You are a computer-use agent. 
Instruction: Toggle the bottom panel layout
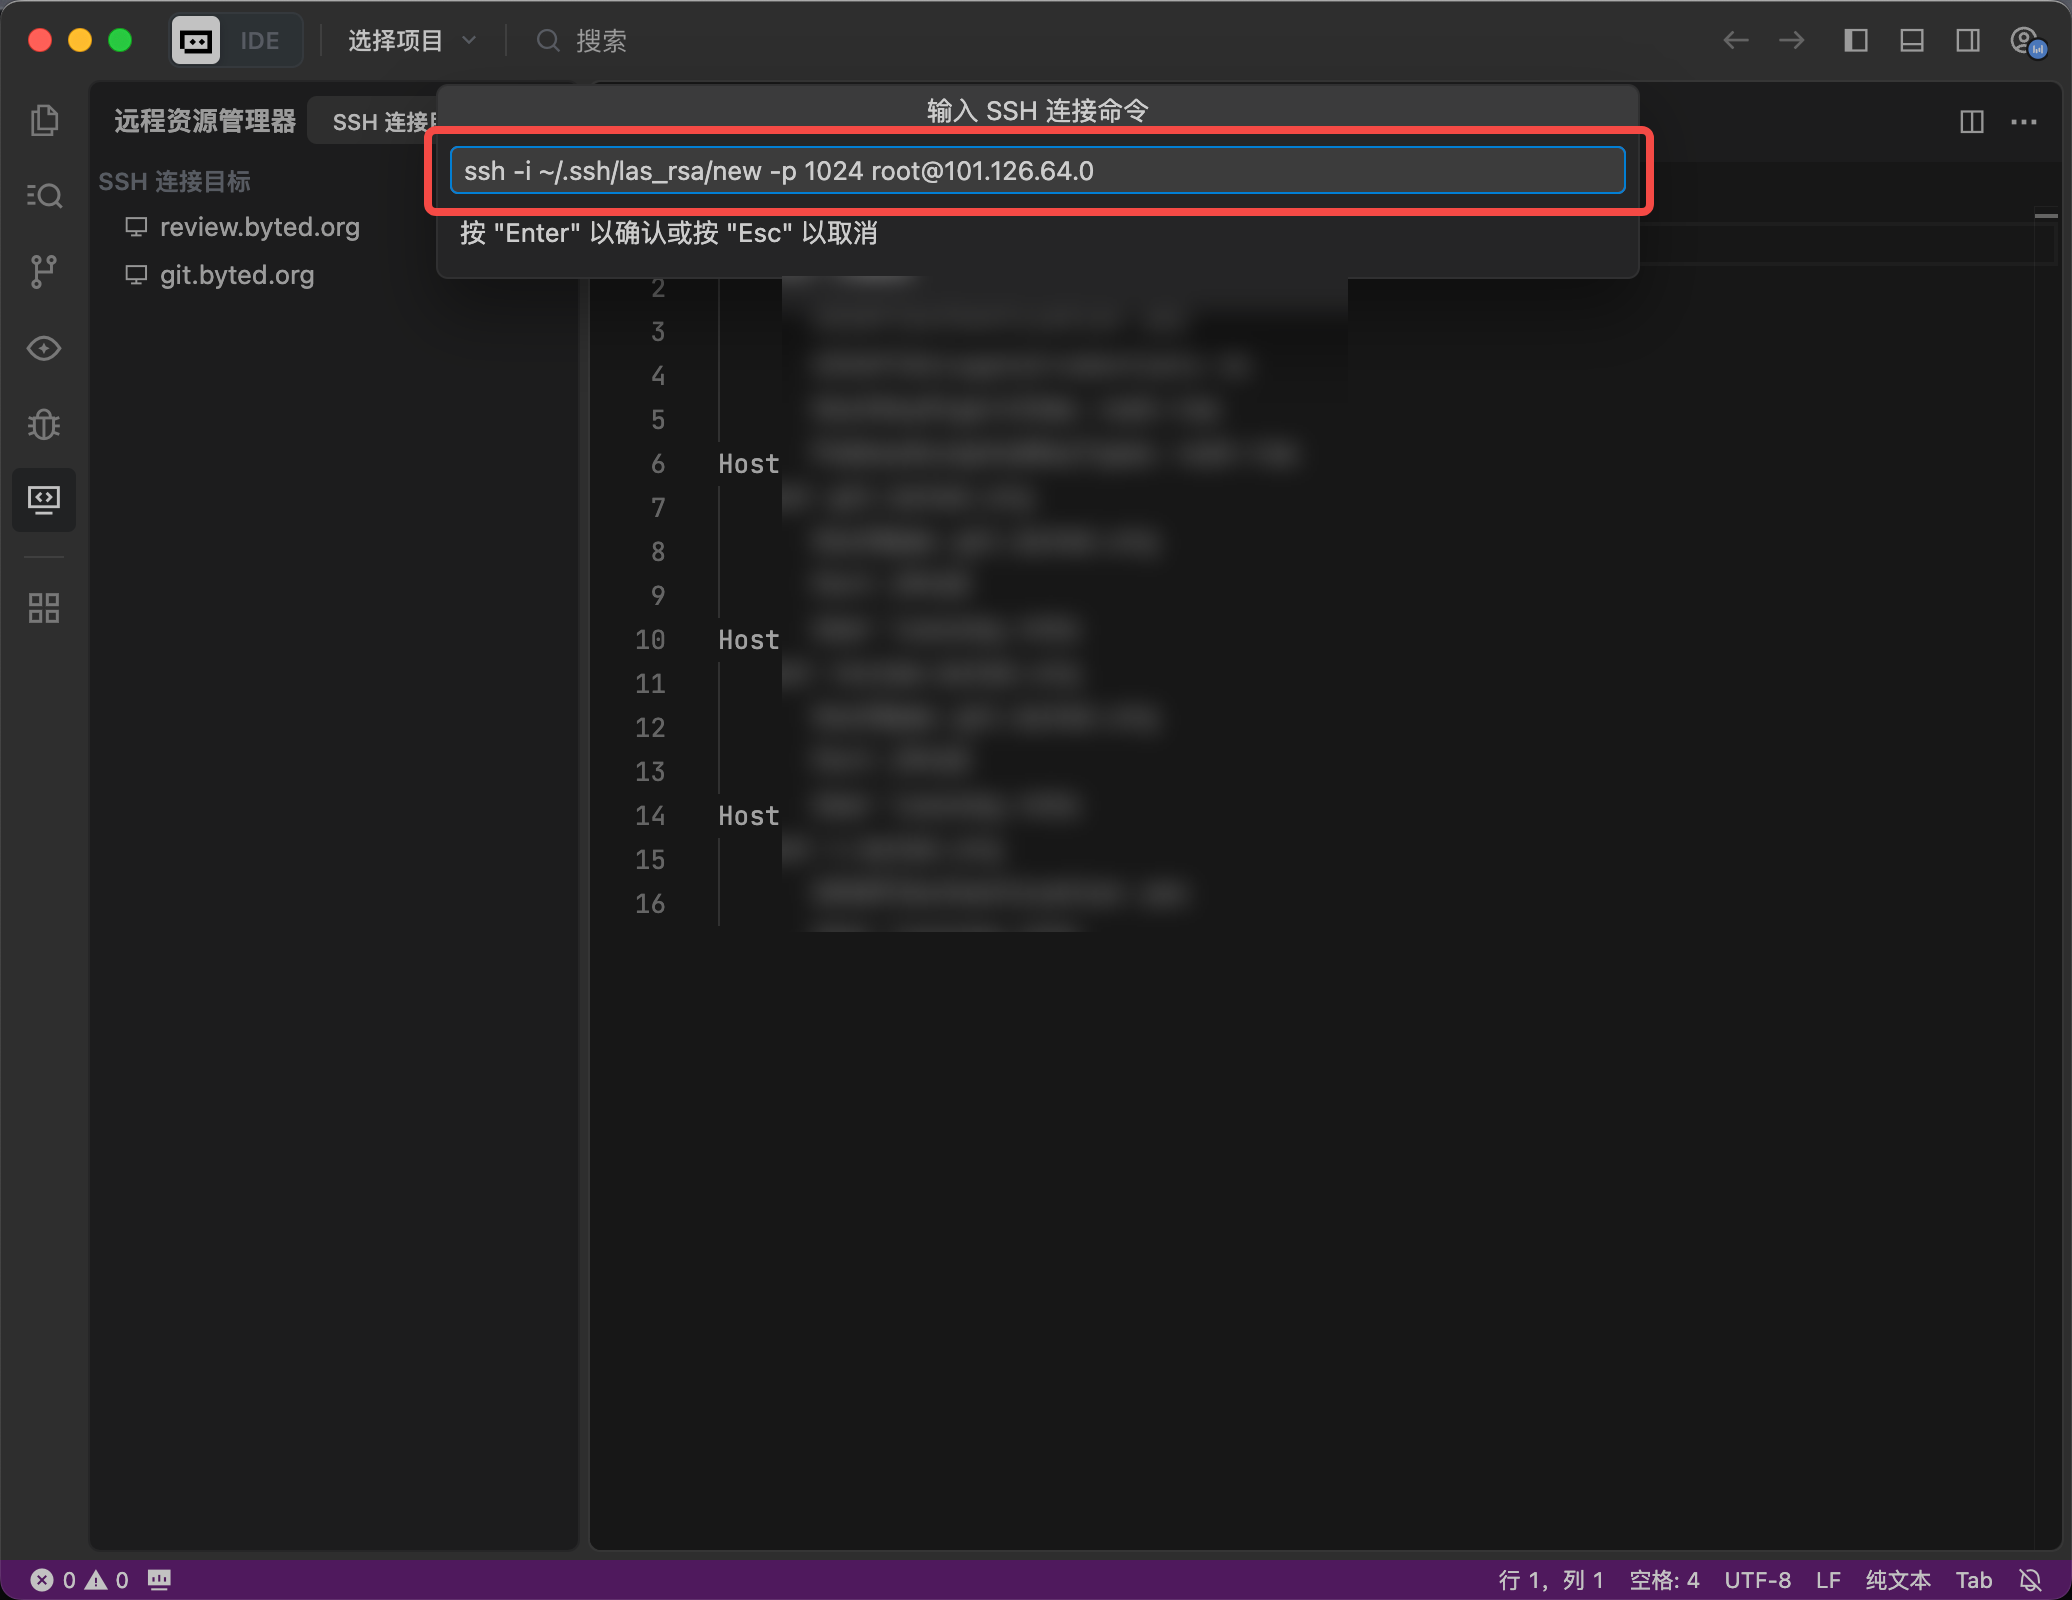click(1911, 41)
